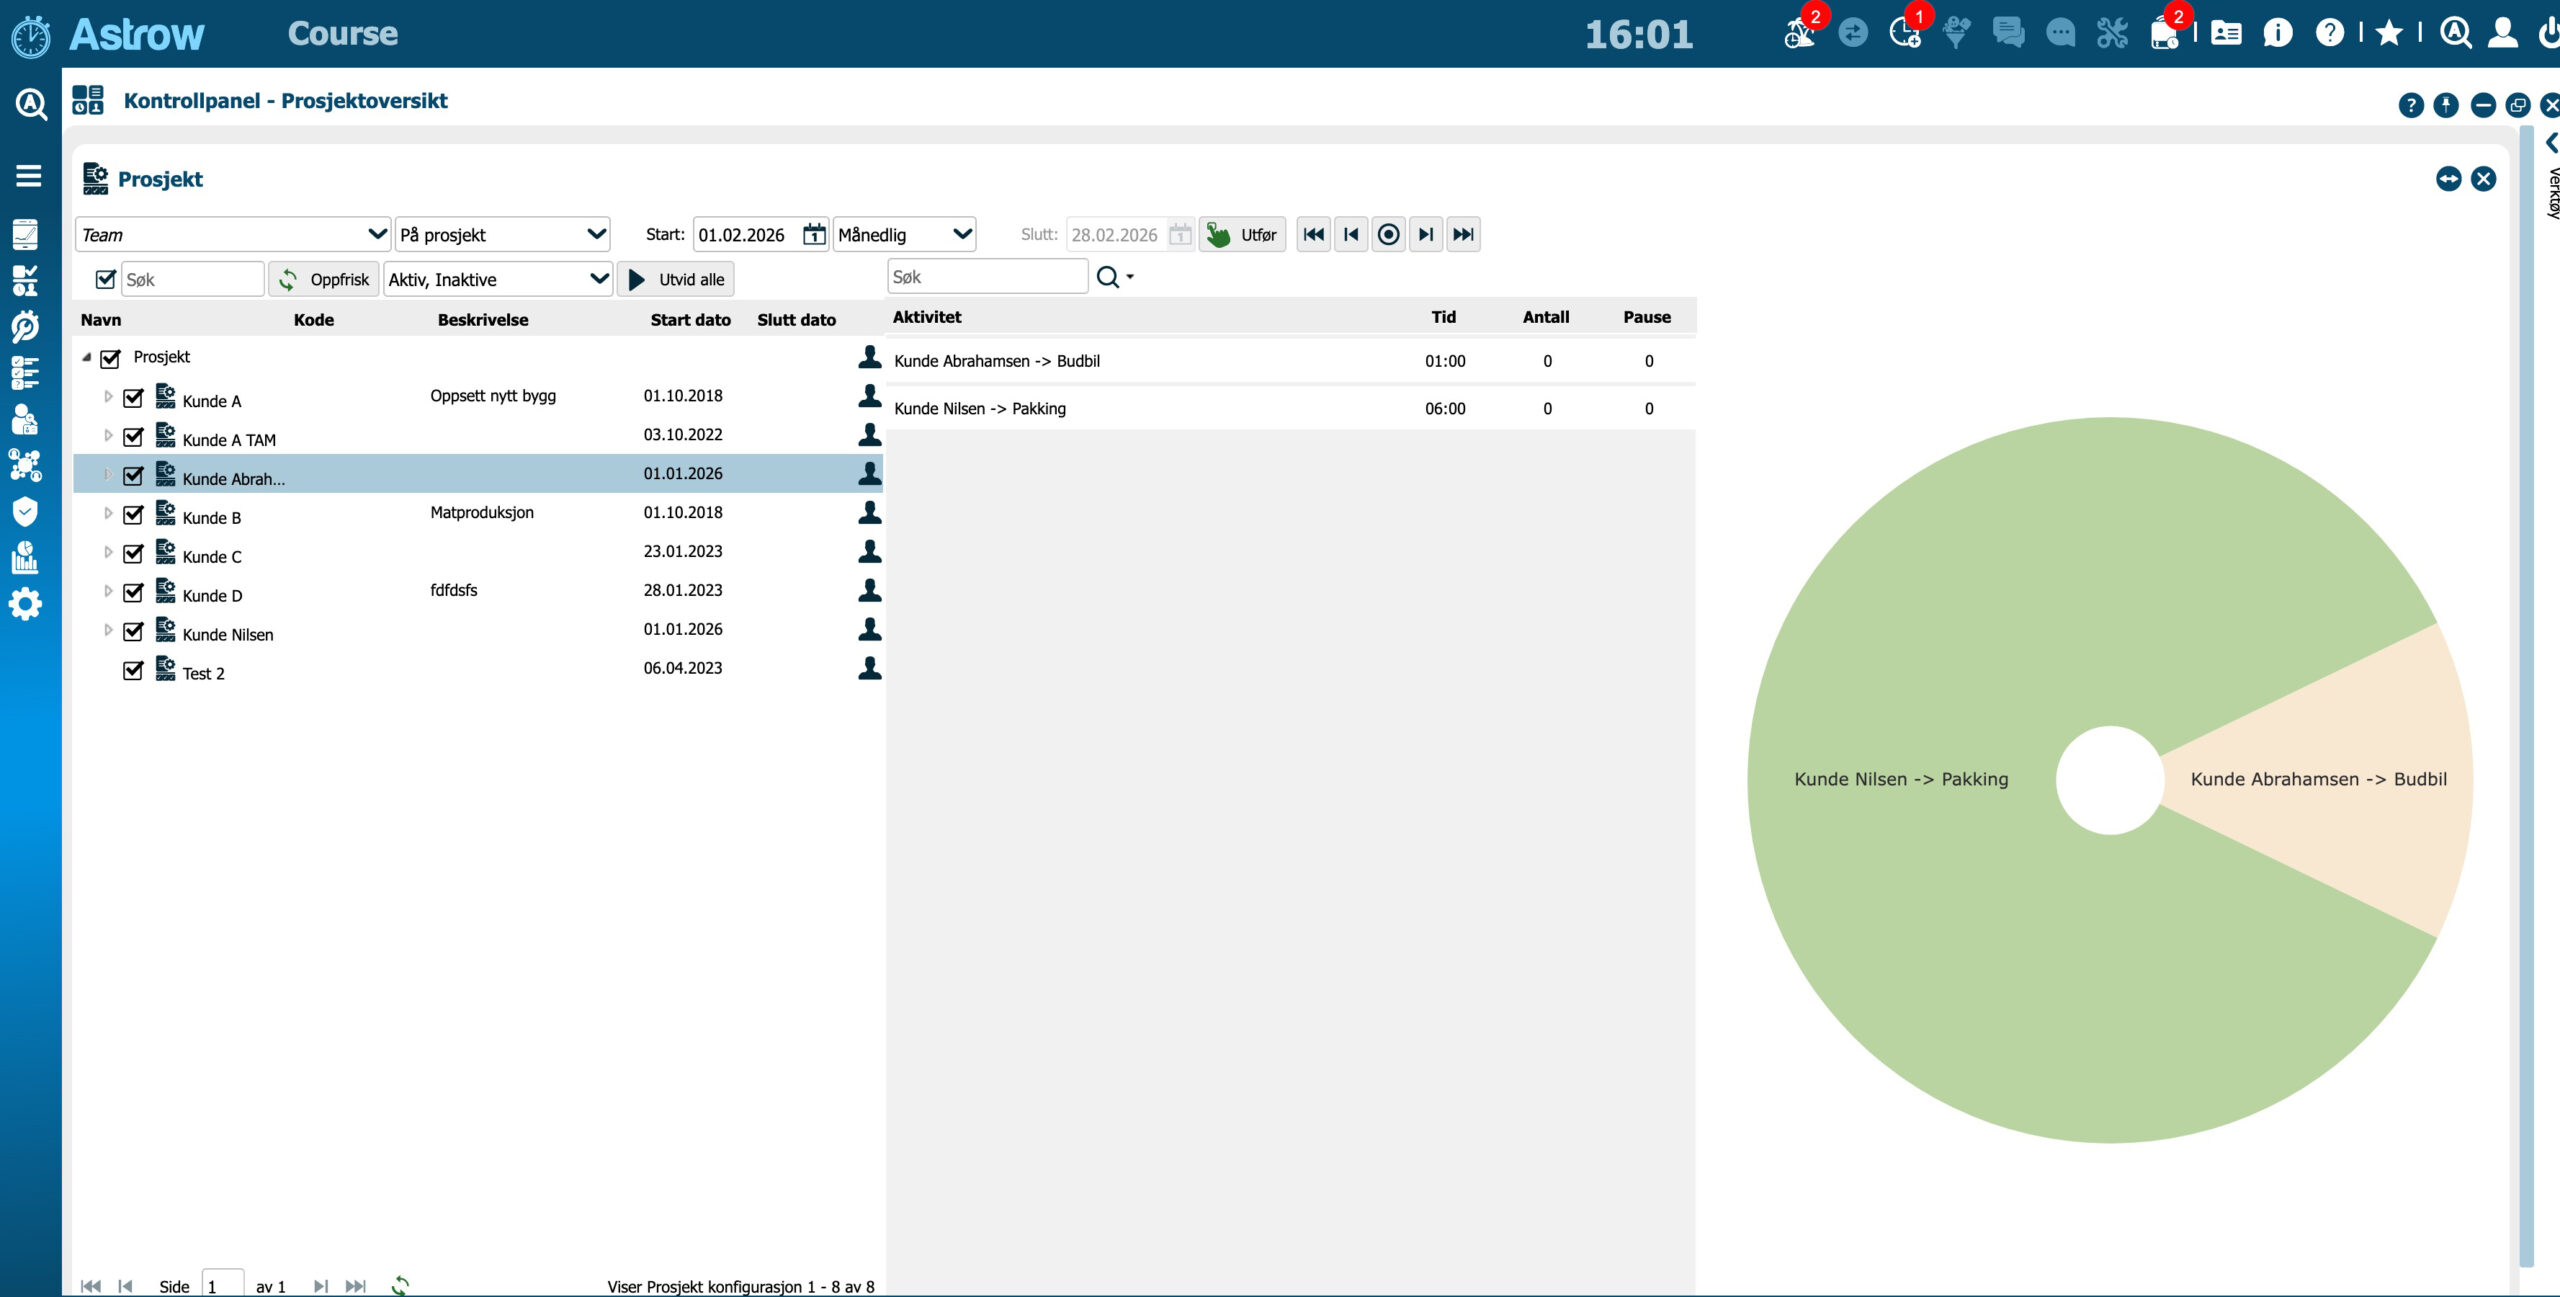Click the current period circle button
The height and width of the screenshot is (1297, 2560).
1388,234
